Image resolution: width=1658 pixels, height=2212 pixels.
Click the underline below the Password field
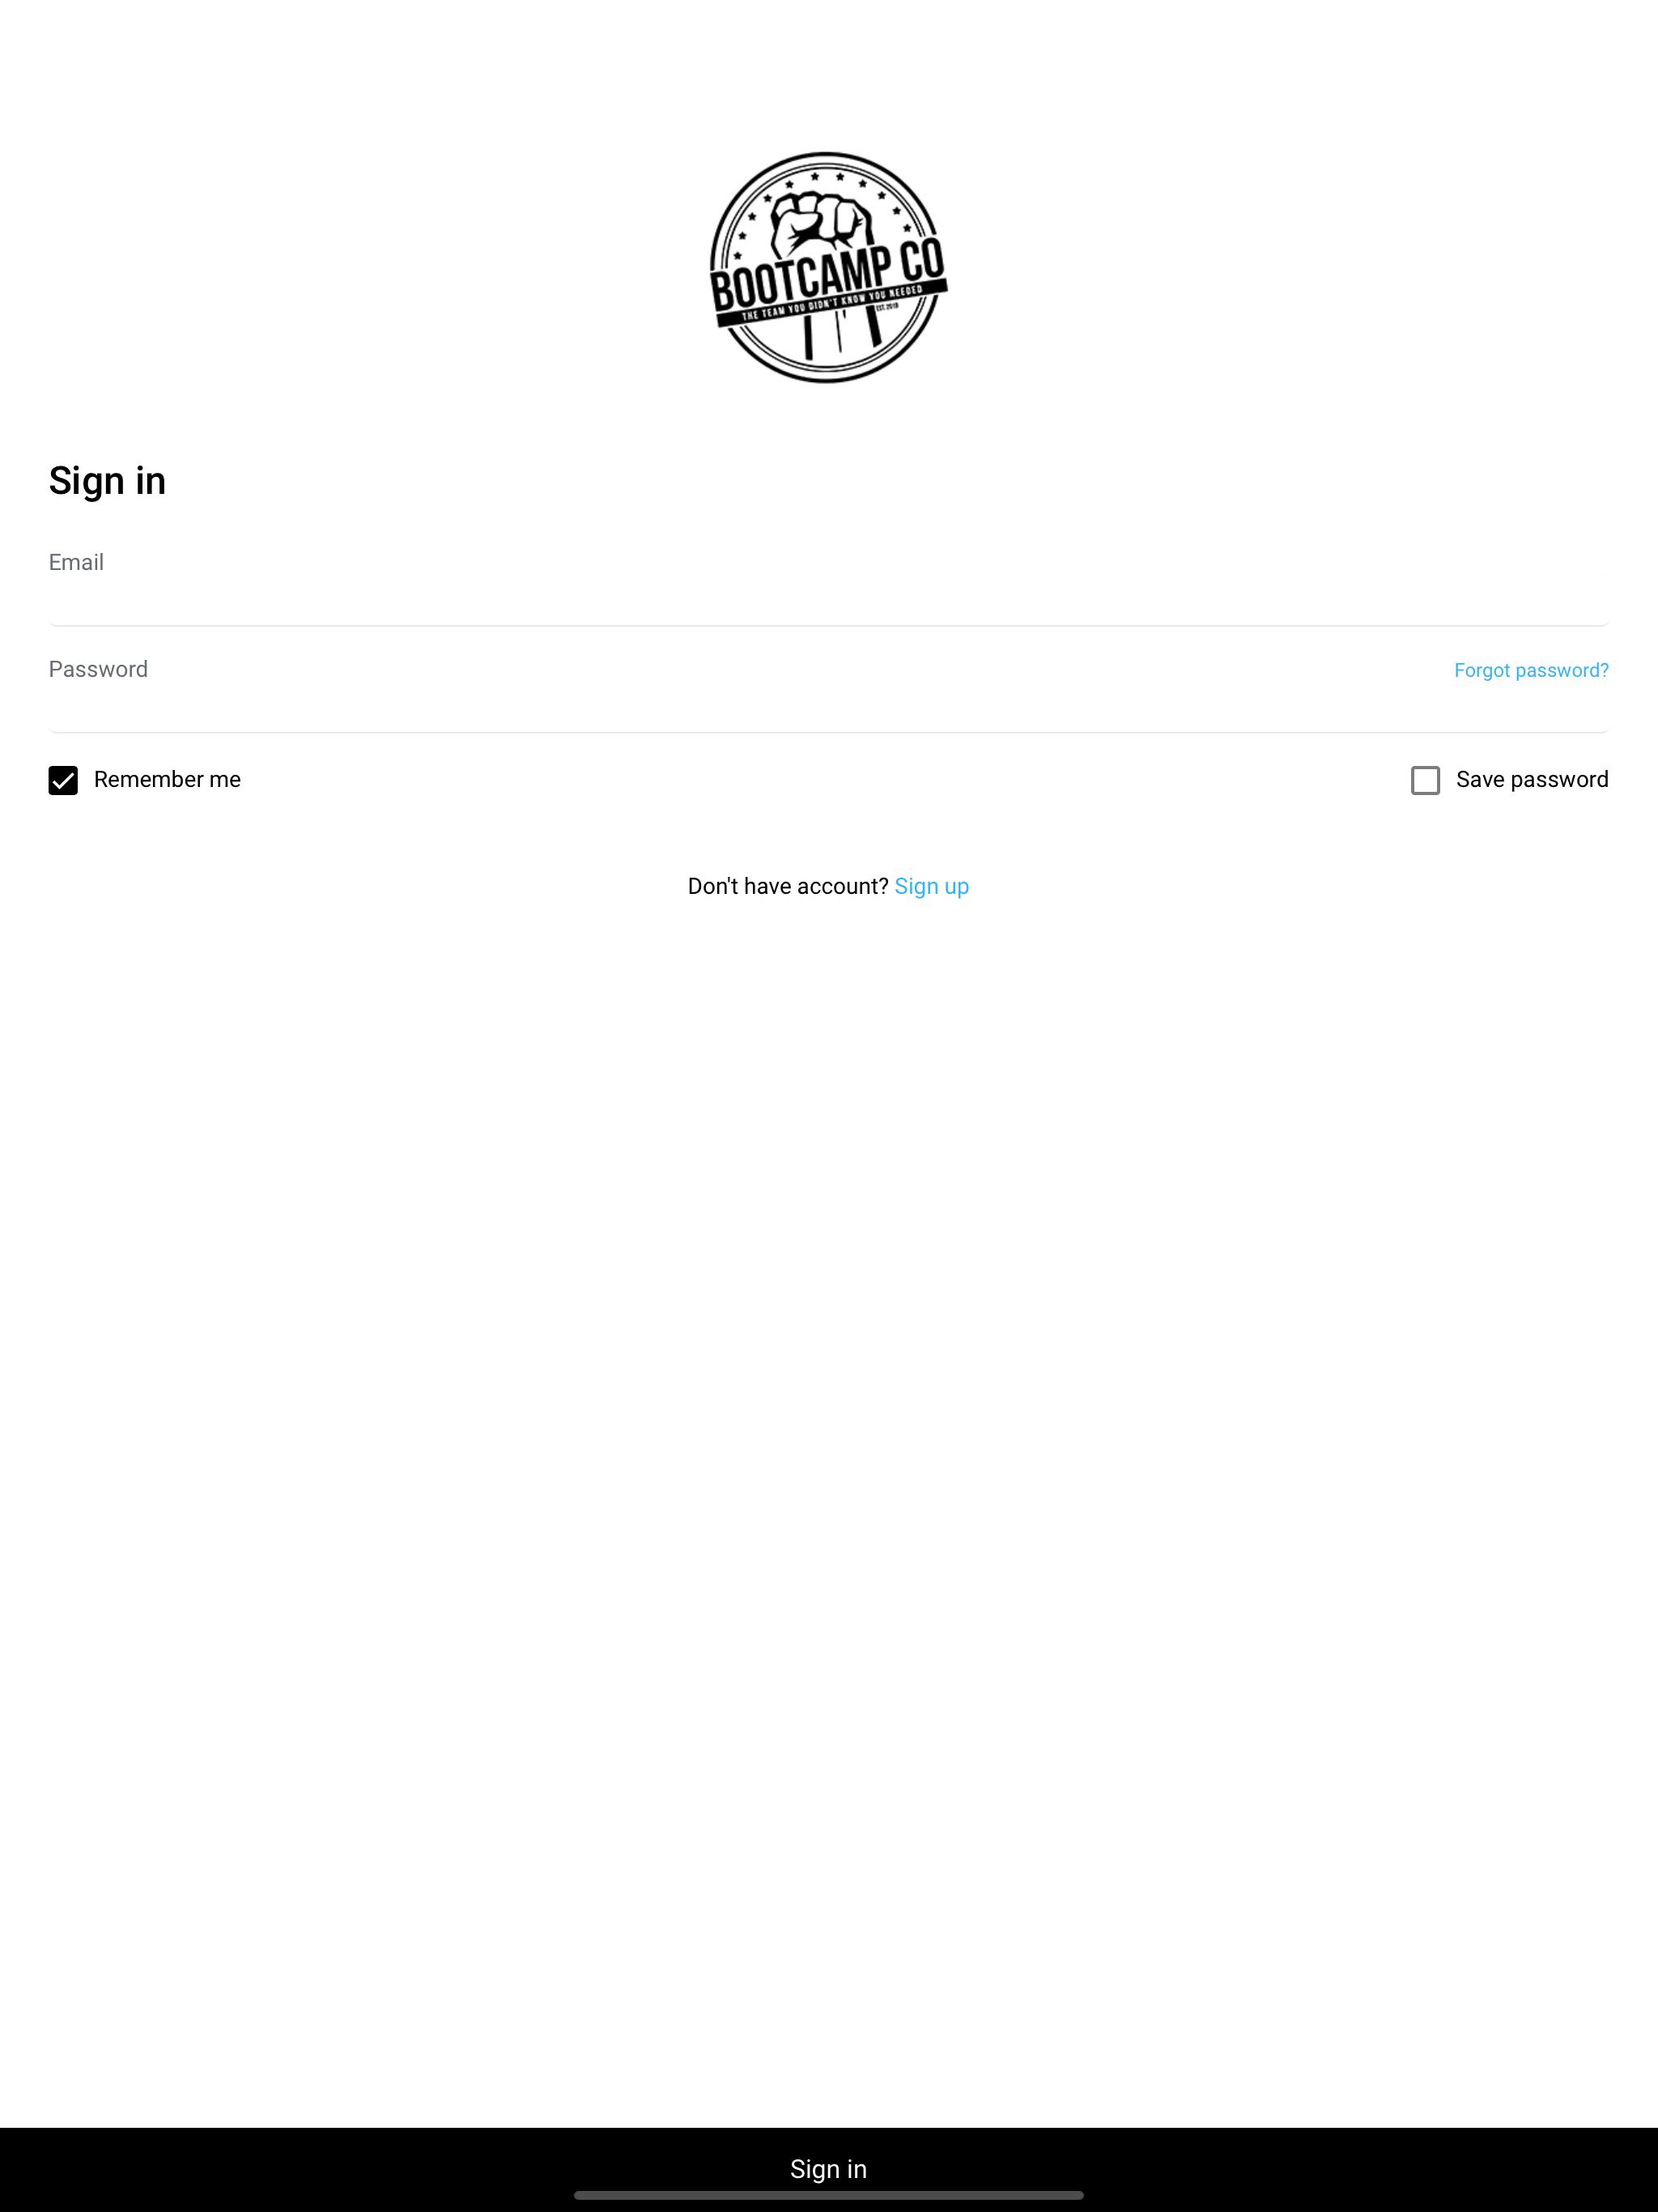[828, 732]
